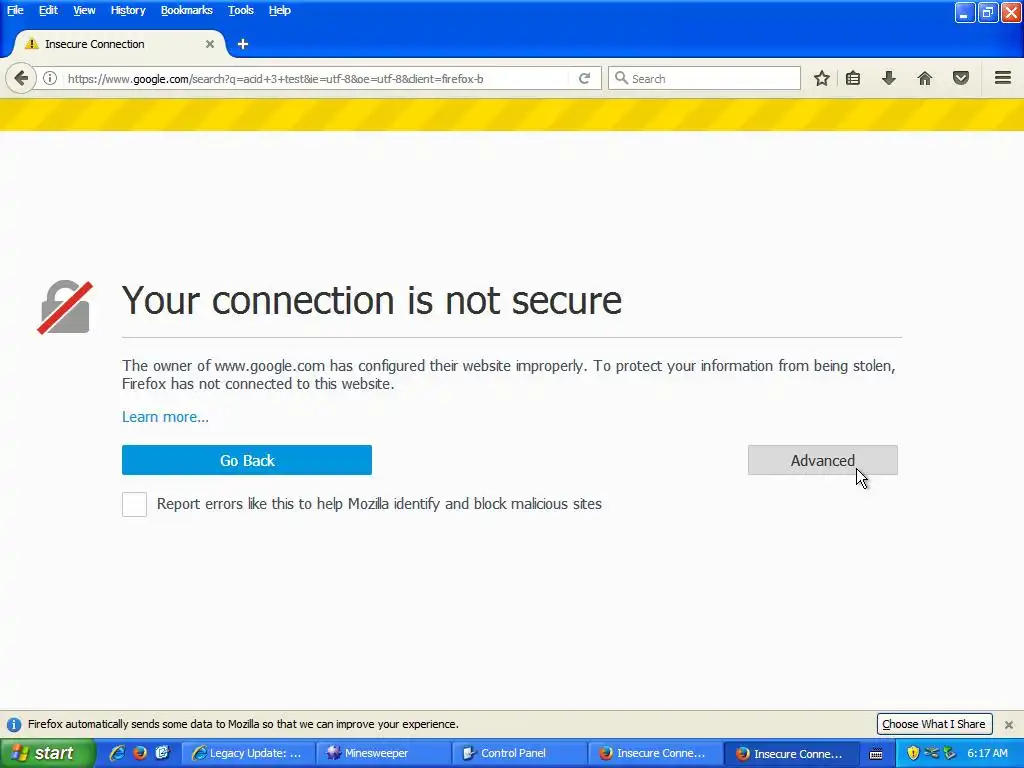Click the magnifier icon in search box

pos(621,78)
